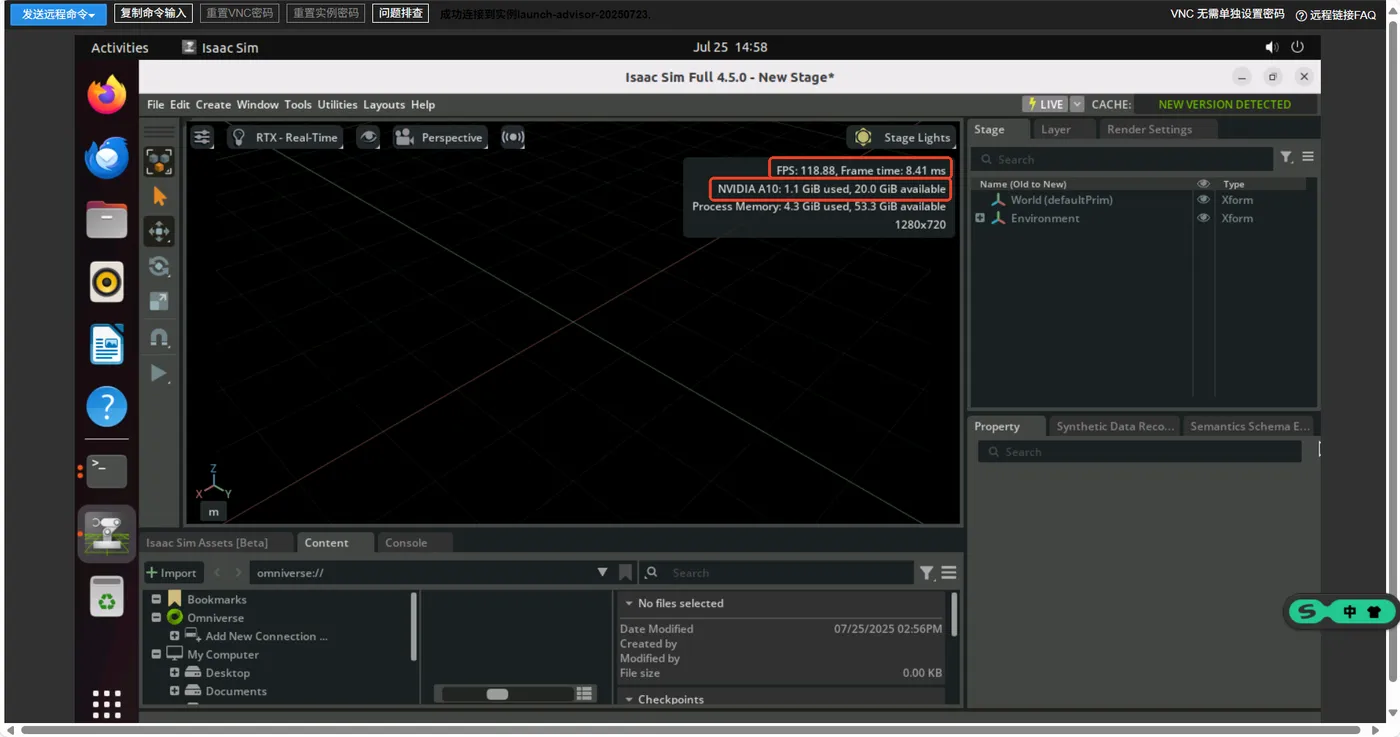Open omniverse:// path dropdown arrow

[602, 572]
